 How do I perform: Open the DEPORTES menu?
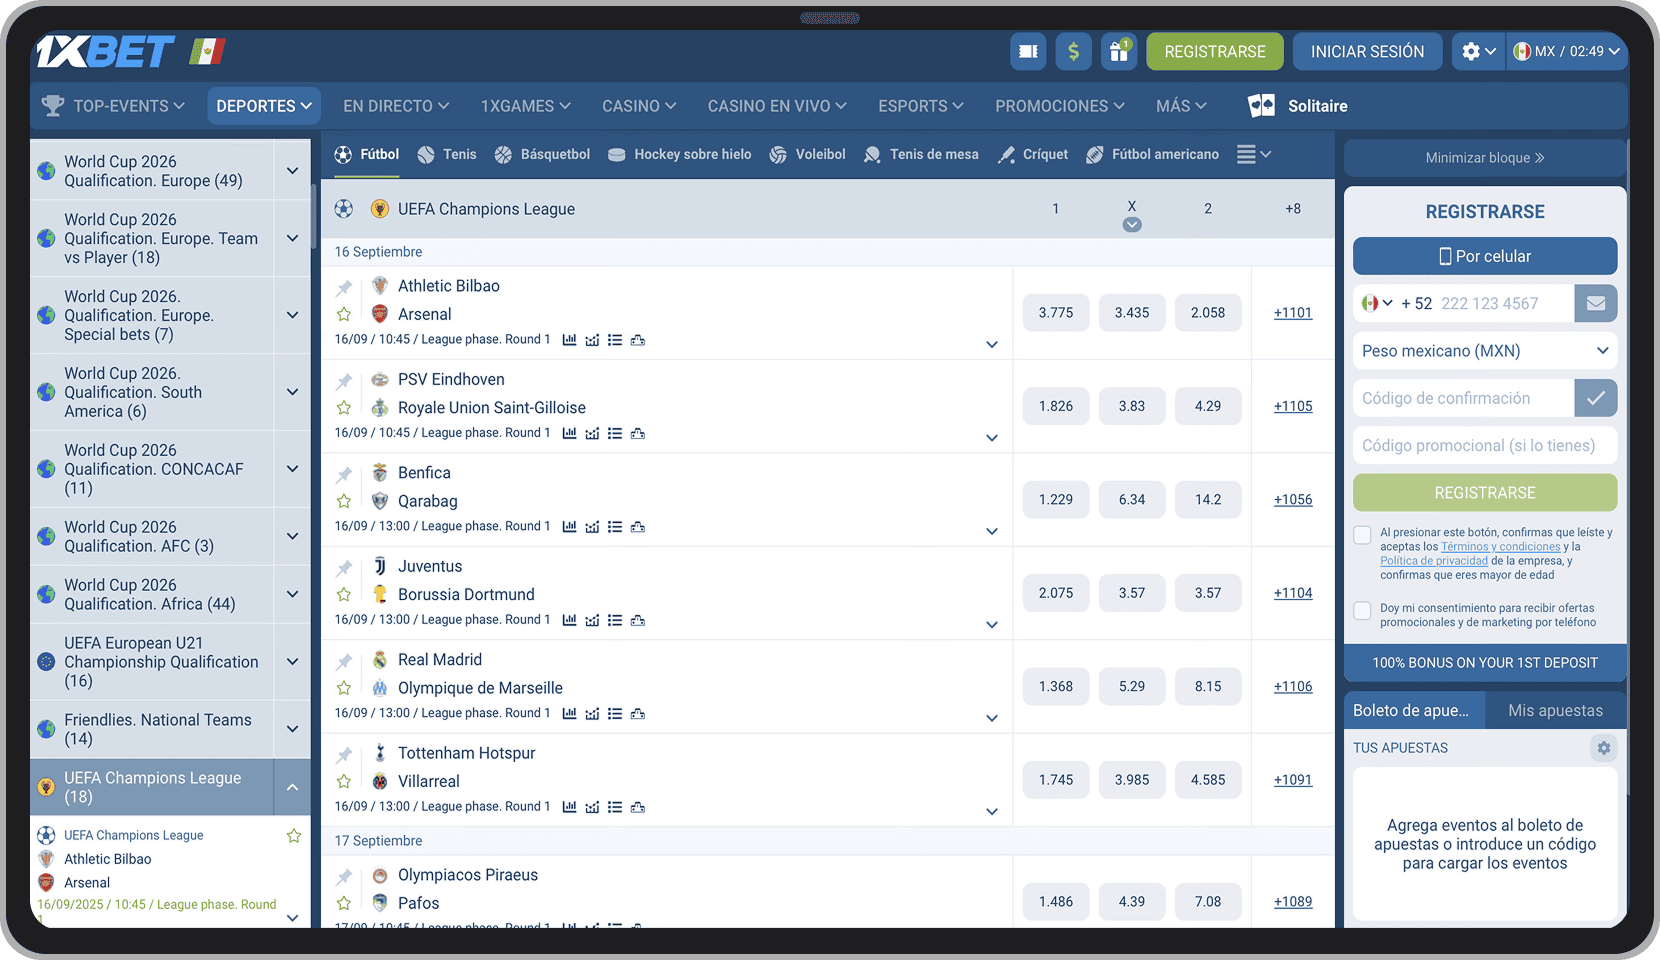(x=264, y=106)
